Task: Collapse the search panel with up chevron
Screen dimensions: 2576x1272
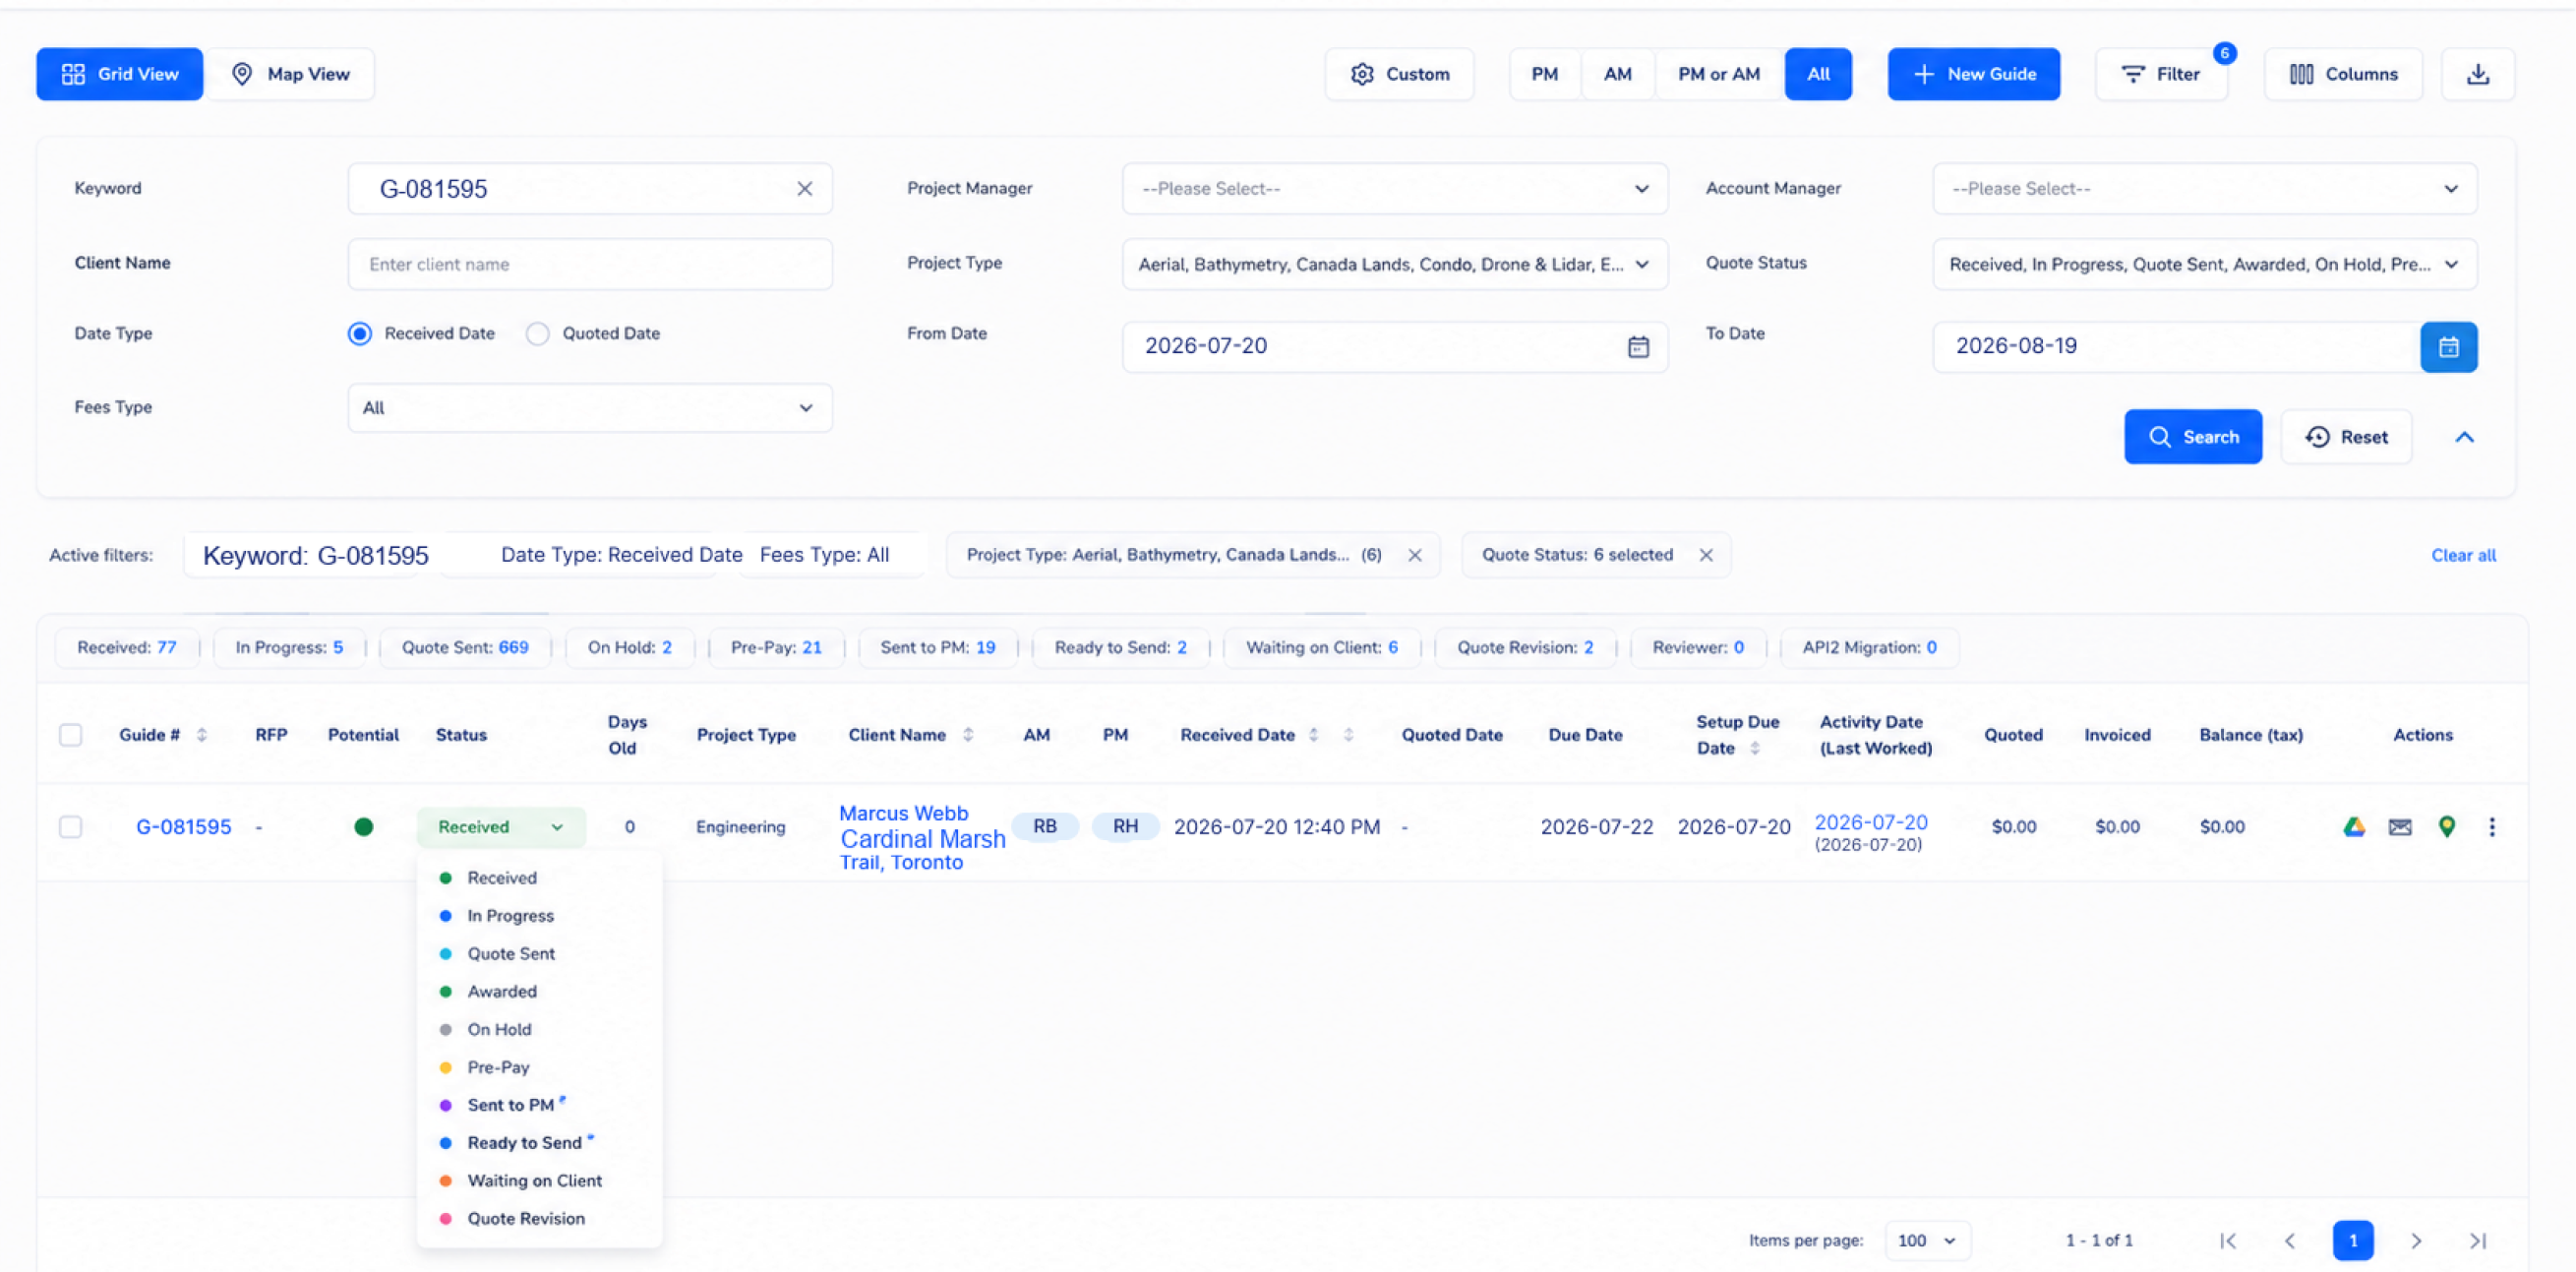Action: (2464, 437)
